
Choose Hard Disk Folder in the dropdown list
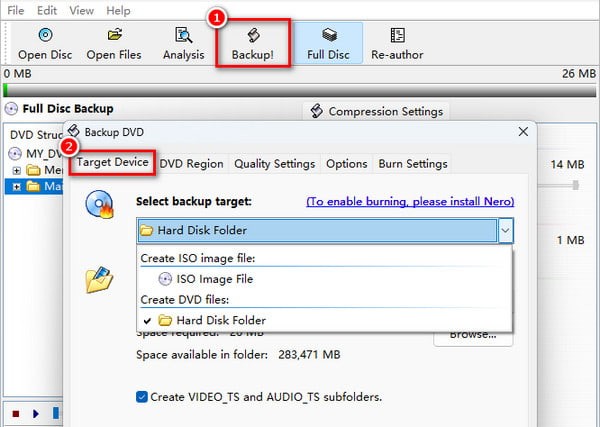(x=324, y=320)
